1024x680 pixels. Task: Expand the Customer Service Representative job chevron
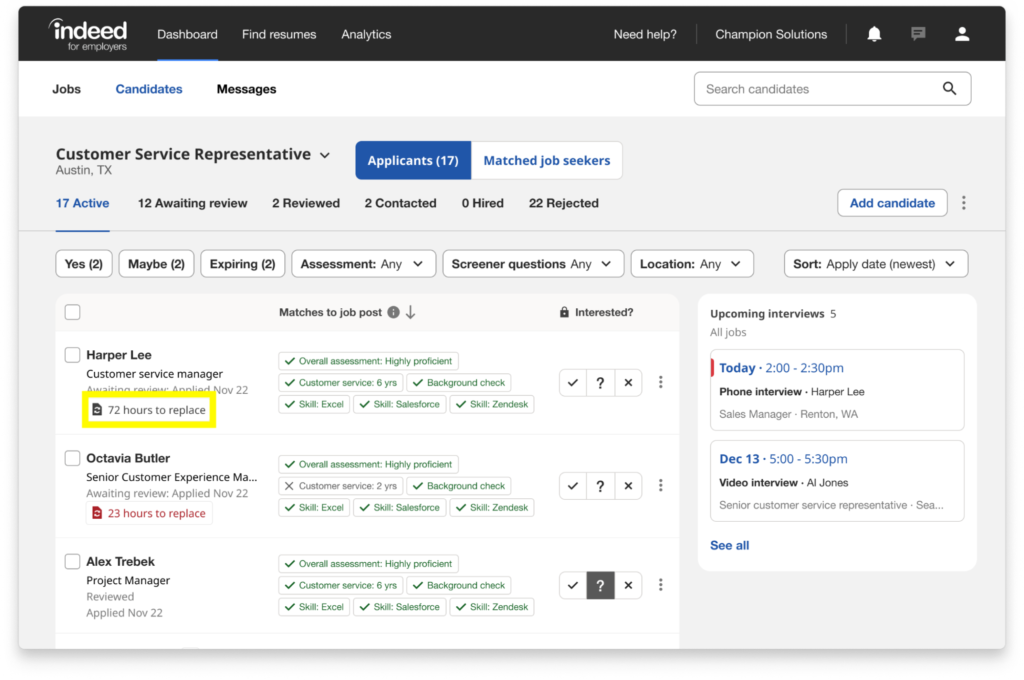324,155
